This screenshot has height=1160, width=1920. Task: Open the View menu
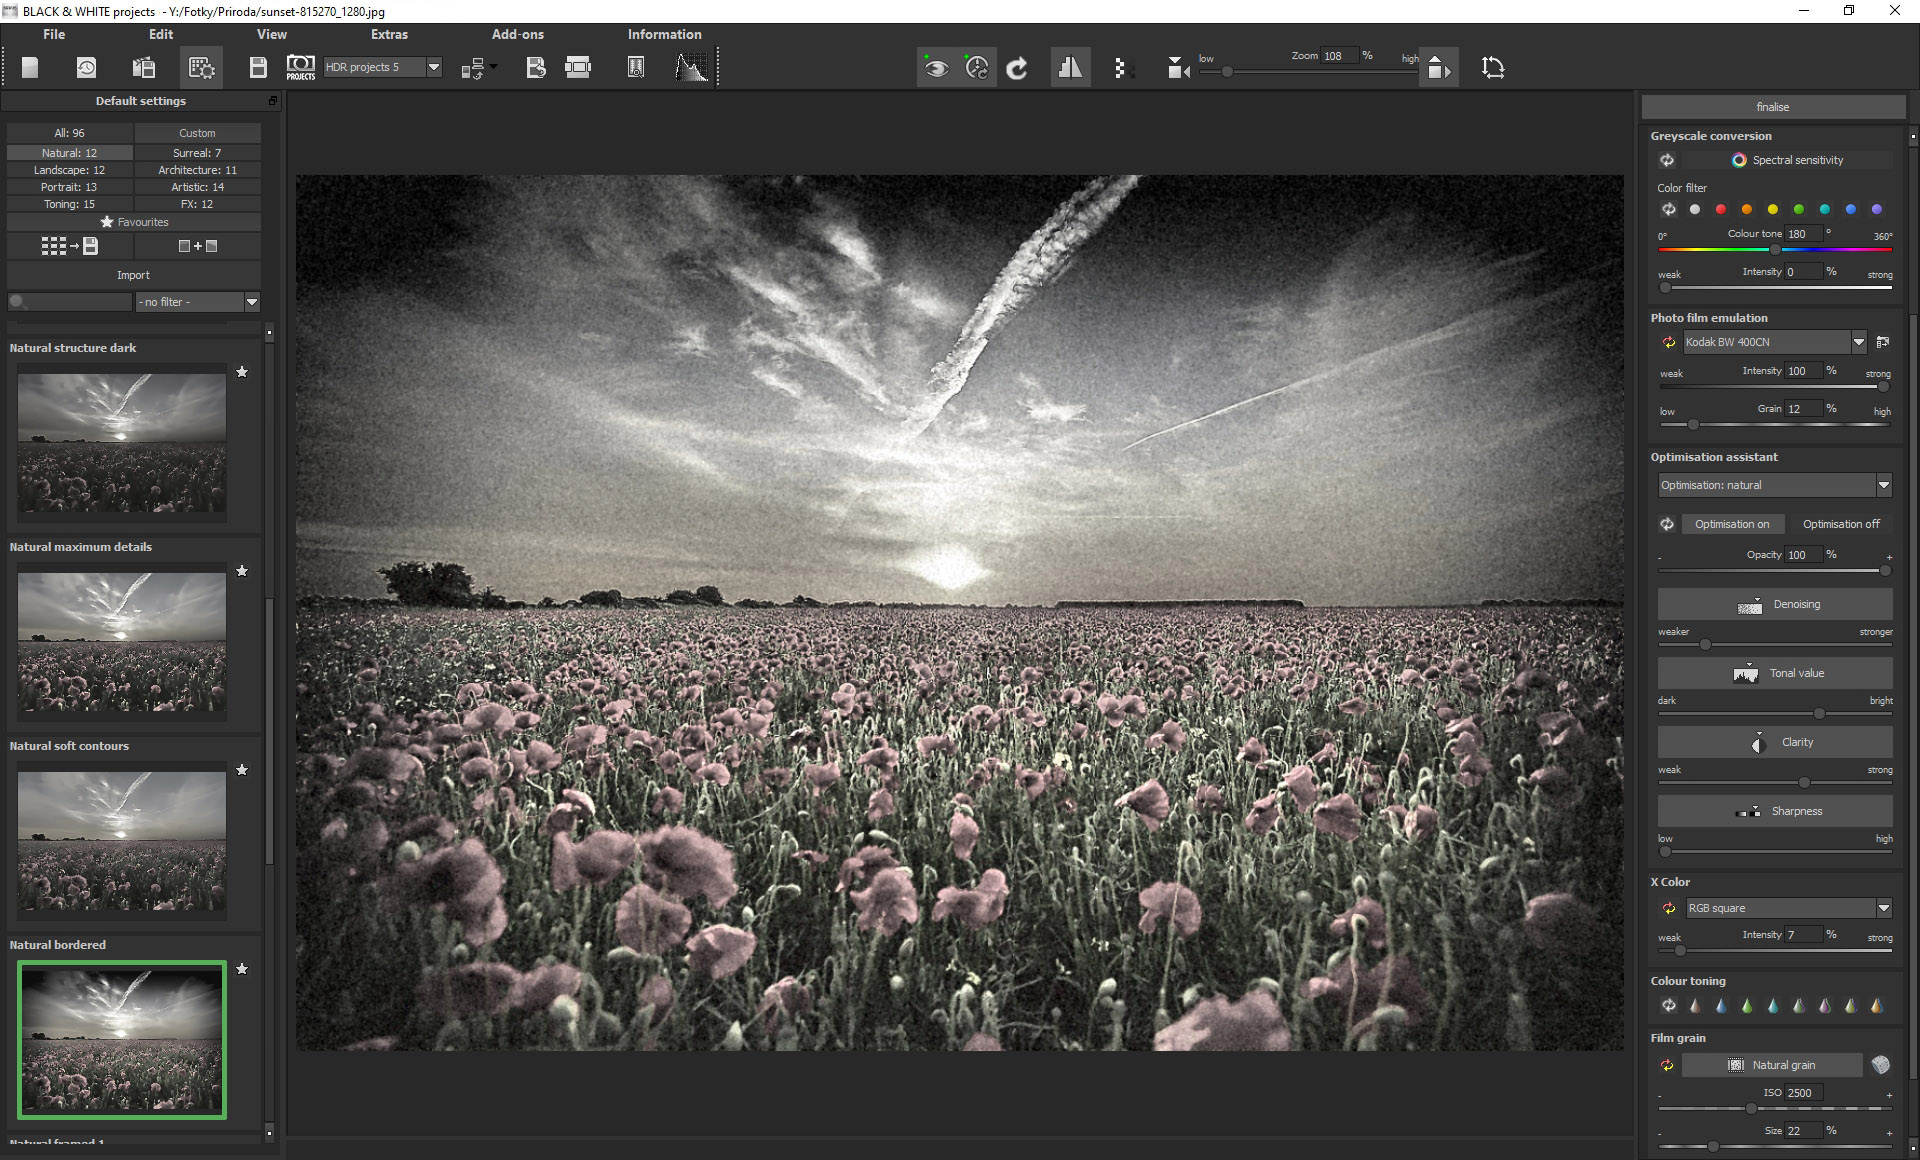[271, 34]
